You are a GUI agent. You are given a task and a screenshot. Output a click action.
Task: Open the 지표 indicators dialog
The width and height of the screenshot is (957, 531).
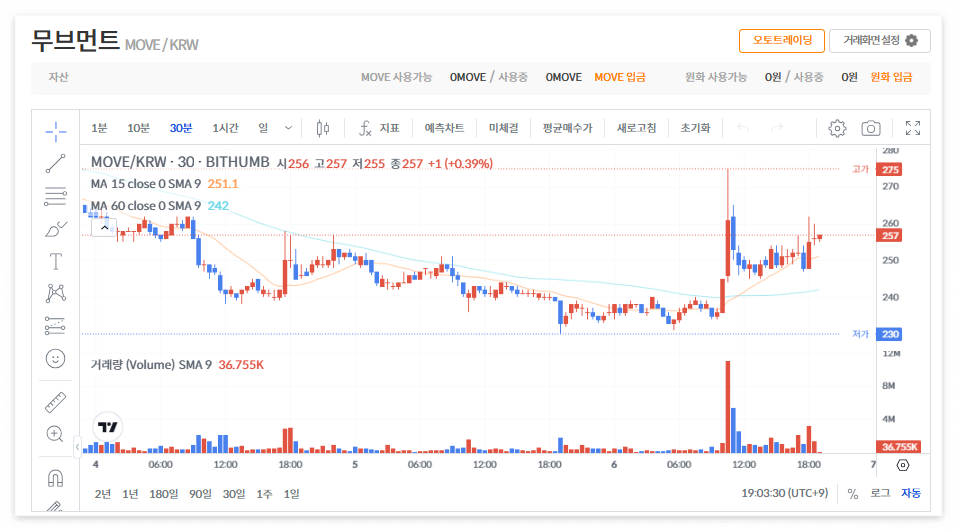coord(379,128)
